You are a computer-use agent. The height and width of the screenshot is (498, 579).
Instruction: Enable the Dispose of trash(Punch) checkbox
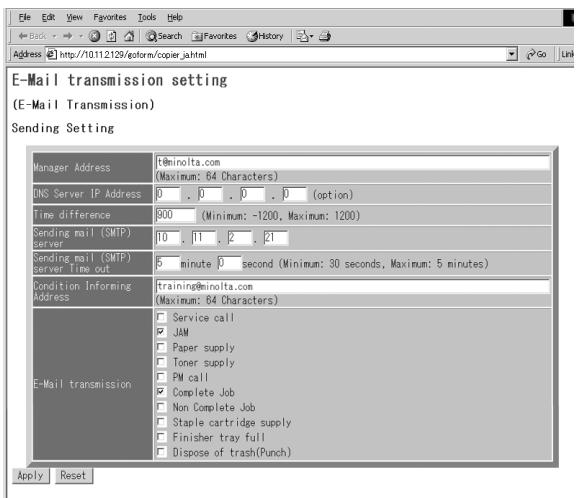click(161, 452)
